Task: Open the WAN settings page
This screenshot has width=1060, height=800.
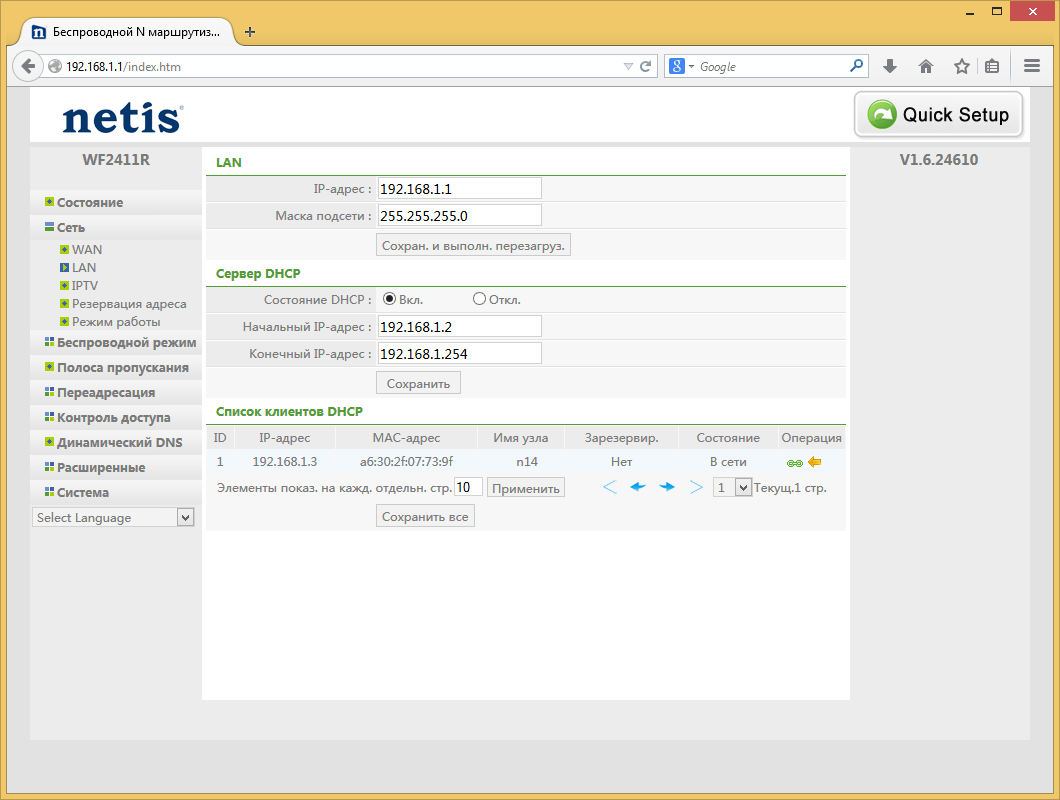Action: click(x=87, y=250)
